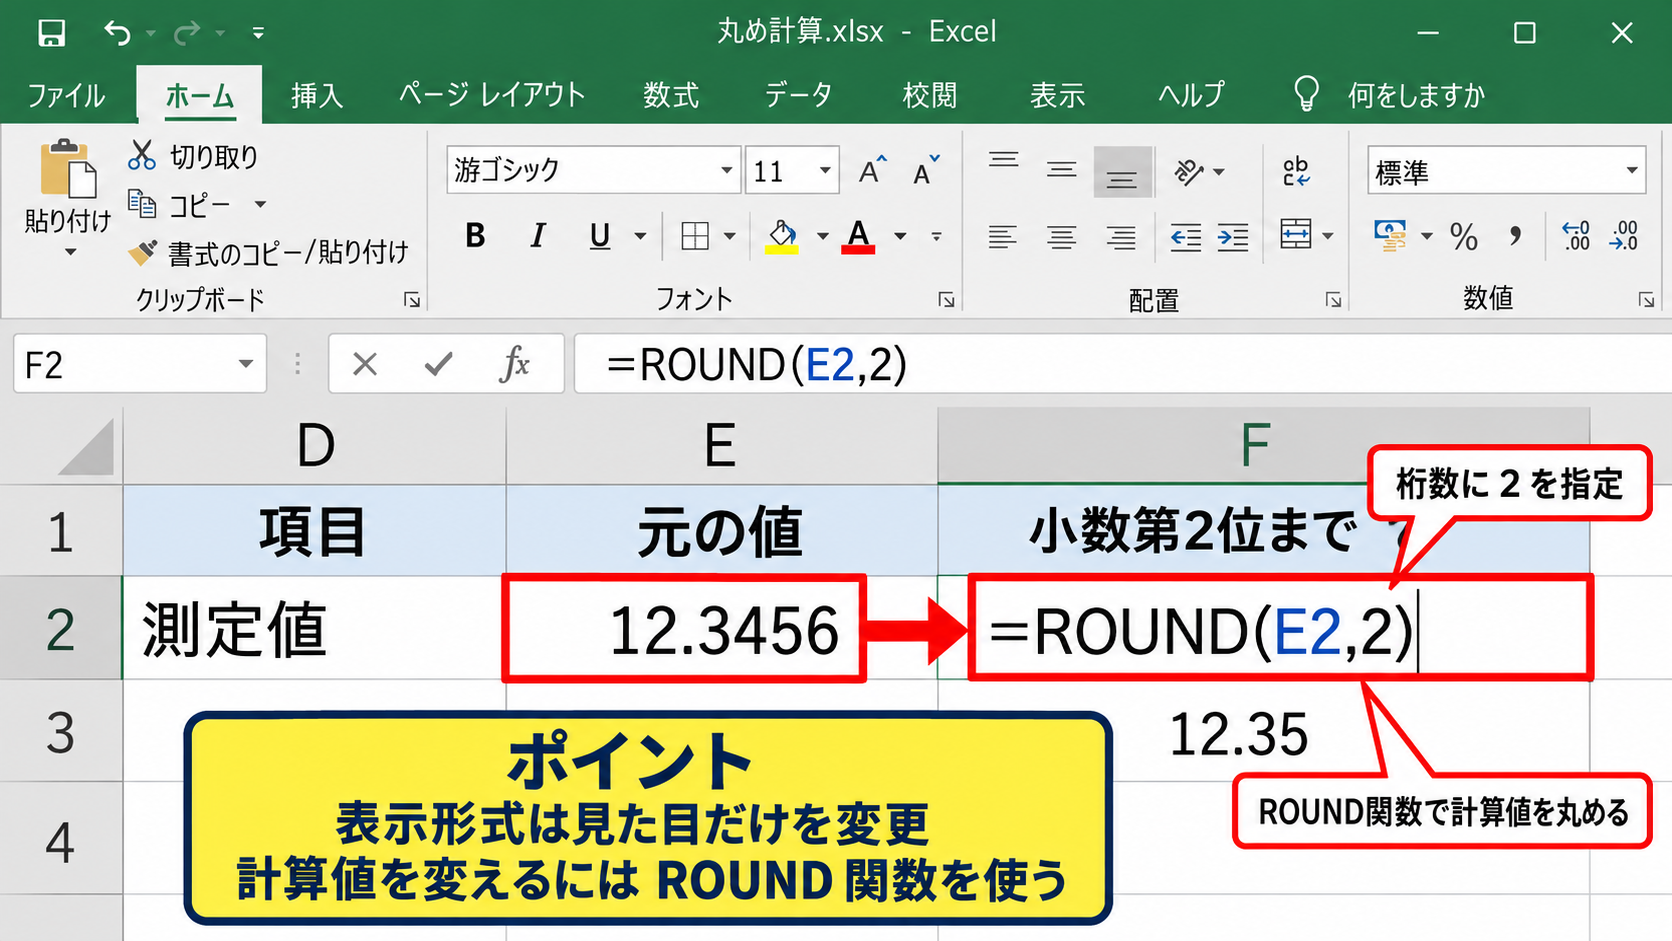Open the ファイル tab
The image size is (1672, 941).
(x=66, y=95)
